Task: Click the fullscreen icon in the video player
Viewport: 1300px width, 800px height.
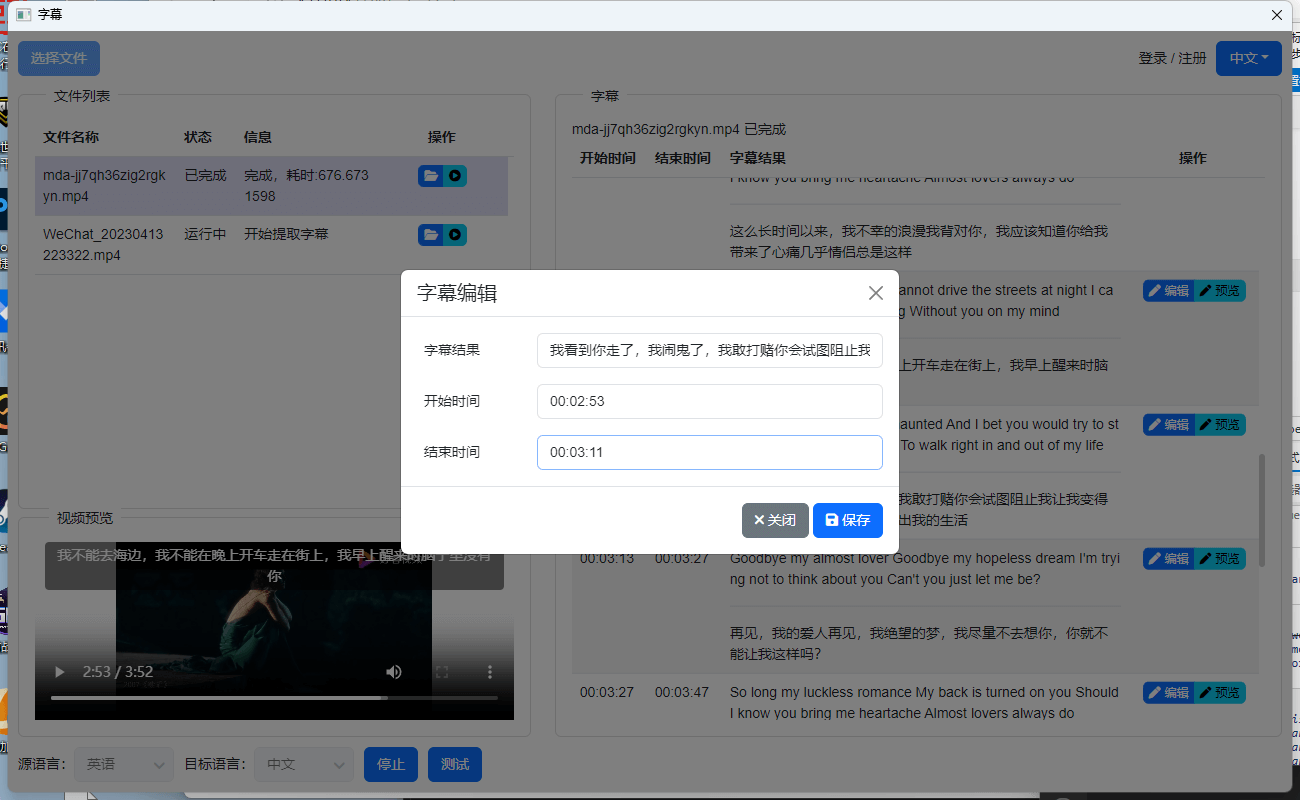Action: pos(441,672)
